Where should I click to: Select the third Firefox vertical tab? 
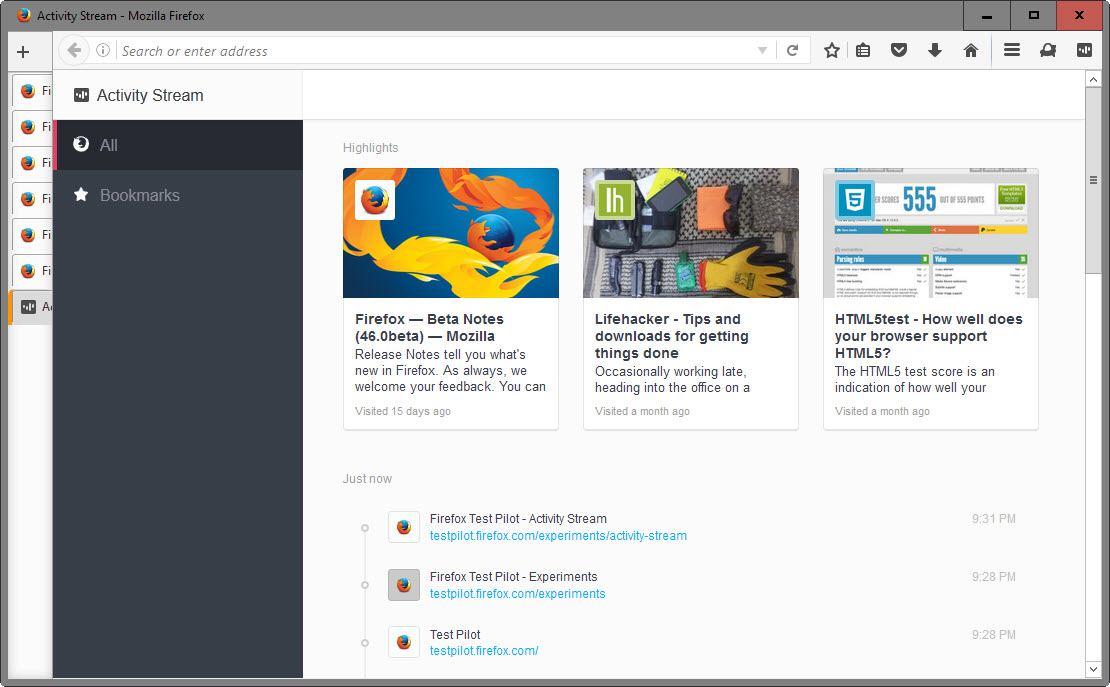pos(33,163)
